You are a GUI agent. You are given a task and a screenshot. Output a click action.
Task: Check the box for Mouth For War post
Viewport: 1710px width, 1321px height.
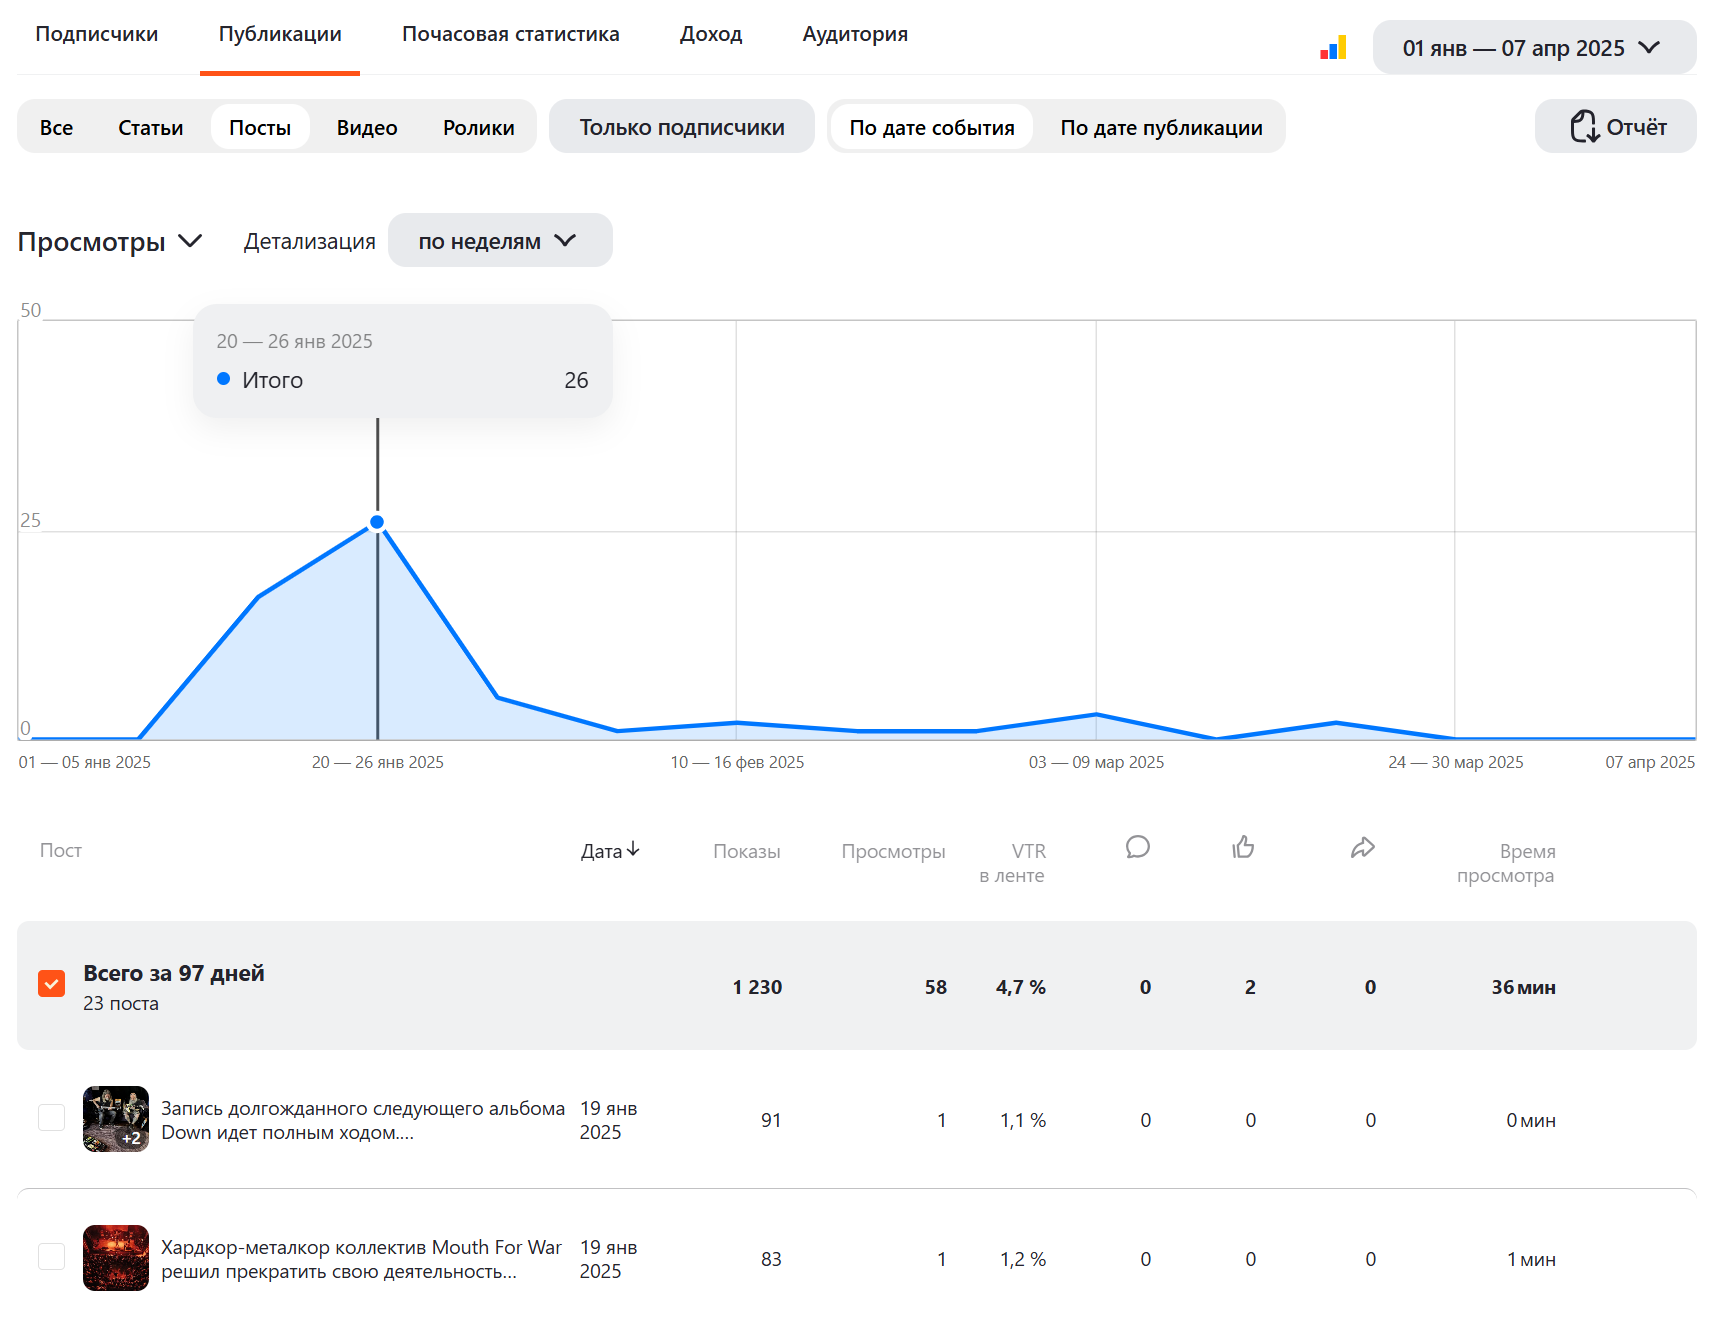(52, 1257)
